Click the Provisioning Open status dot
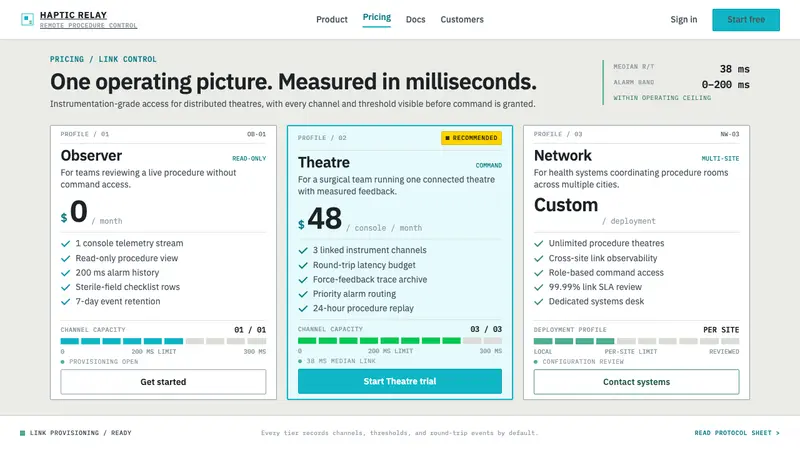The width and height of the screenshot is (800, 450). [x=63, y=362]
